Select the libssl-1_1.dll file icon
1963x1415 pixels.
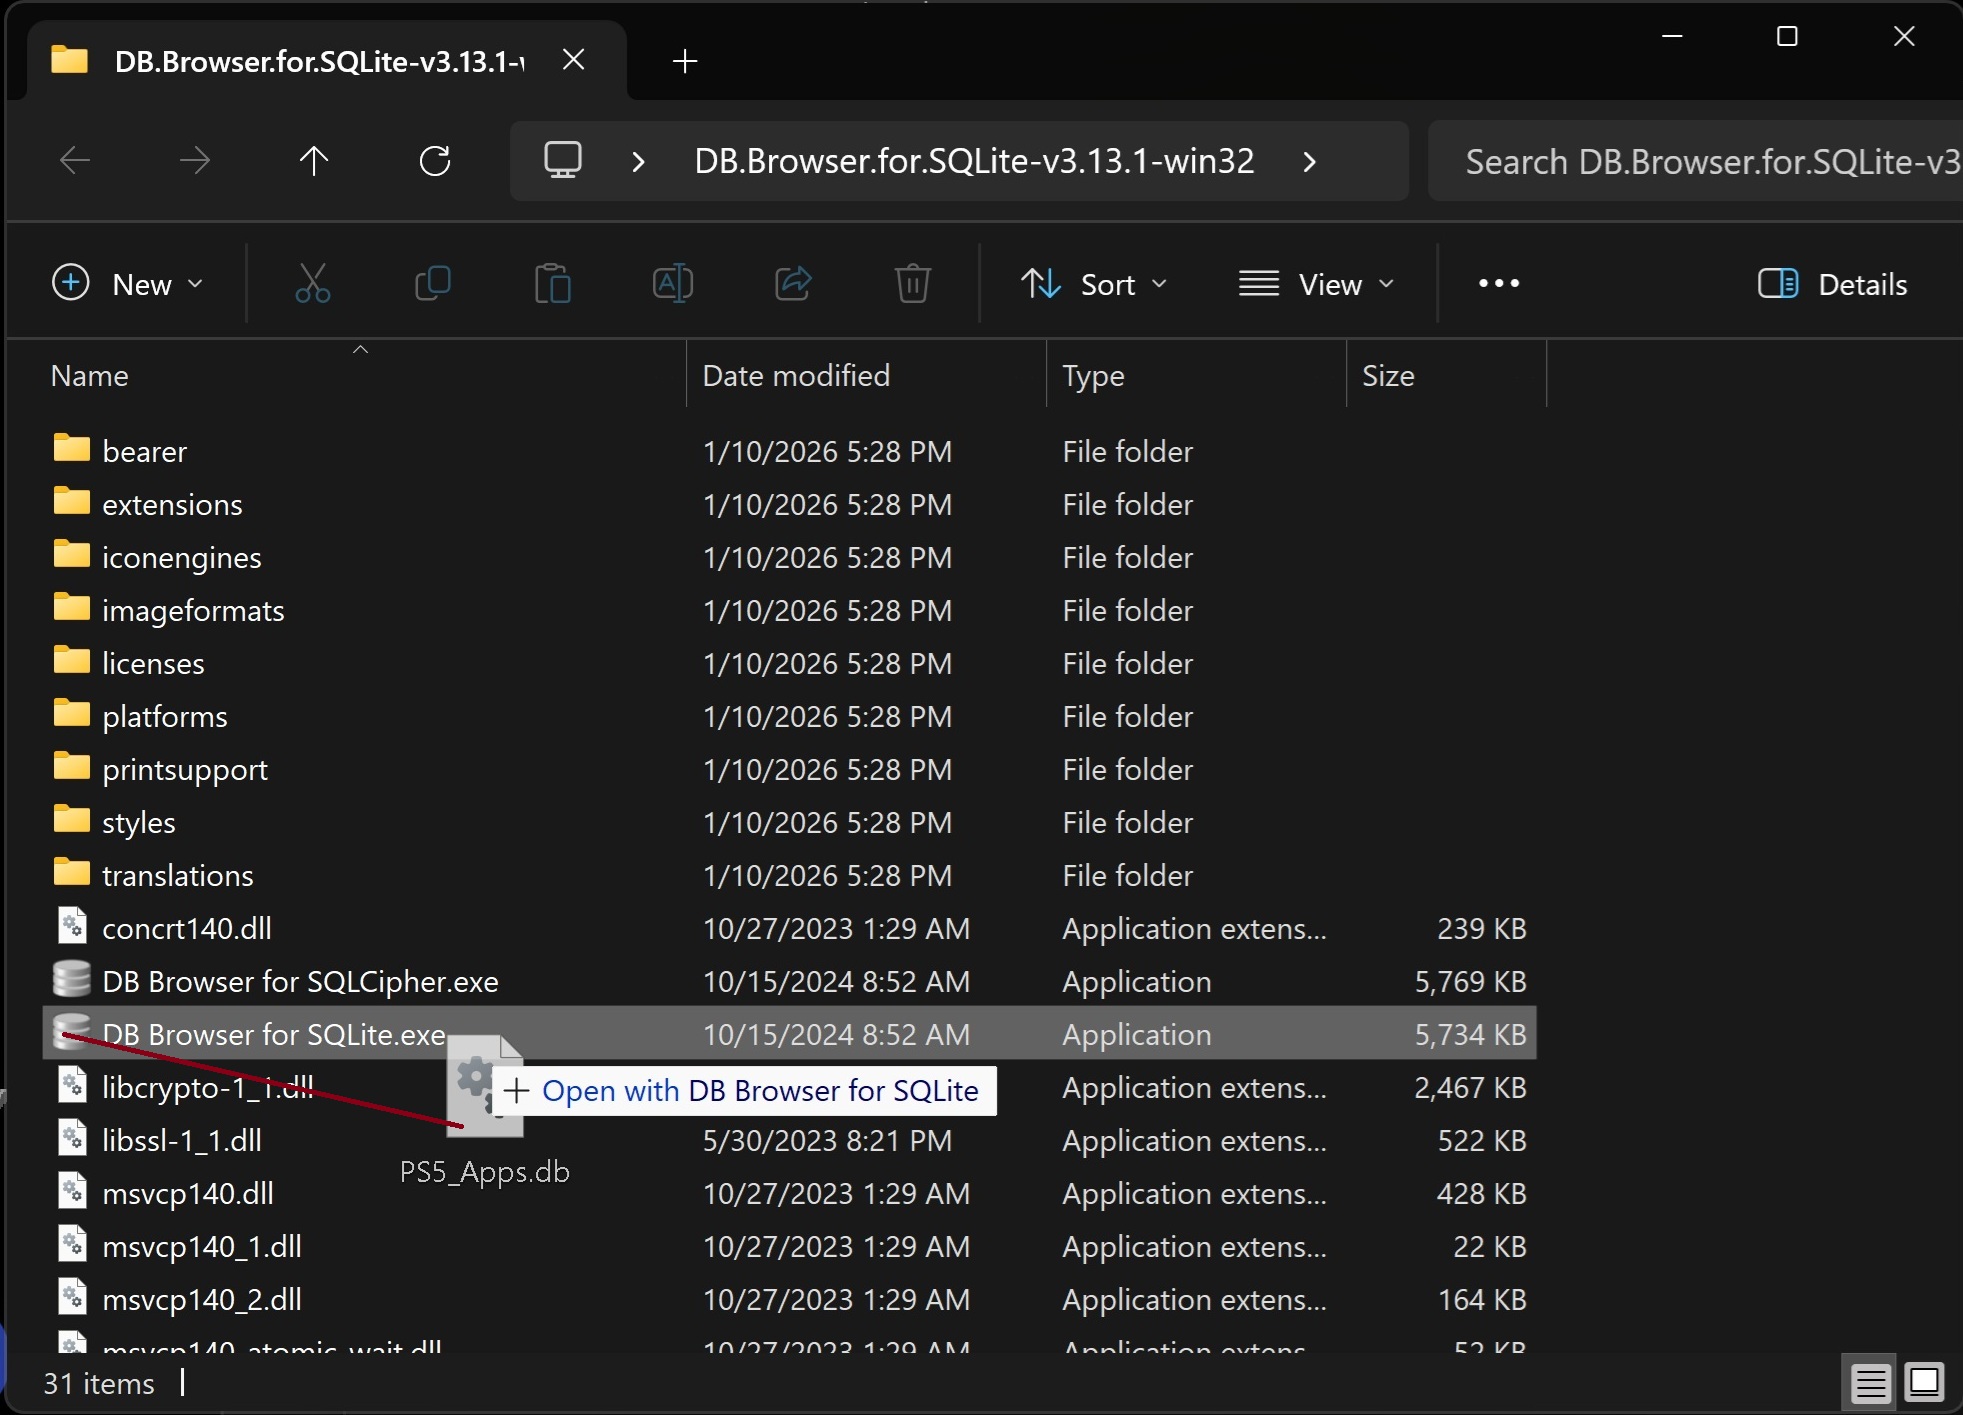click(71, 1139)
